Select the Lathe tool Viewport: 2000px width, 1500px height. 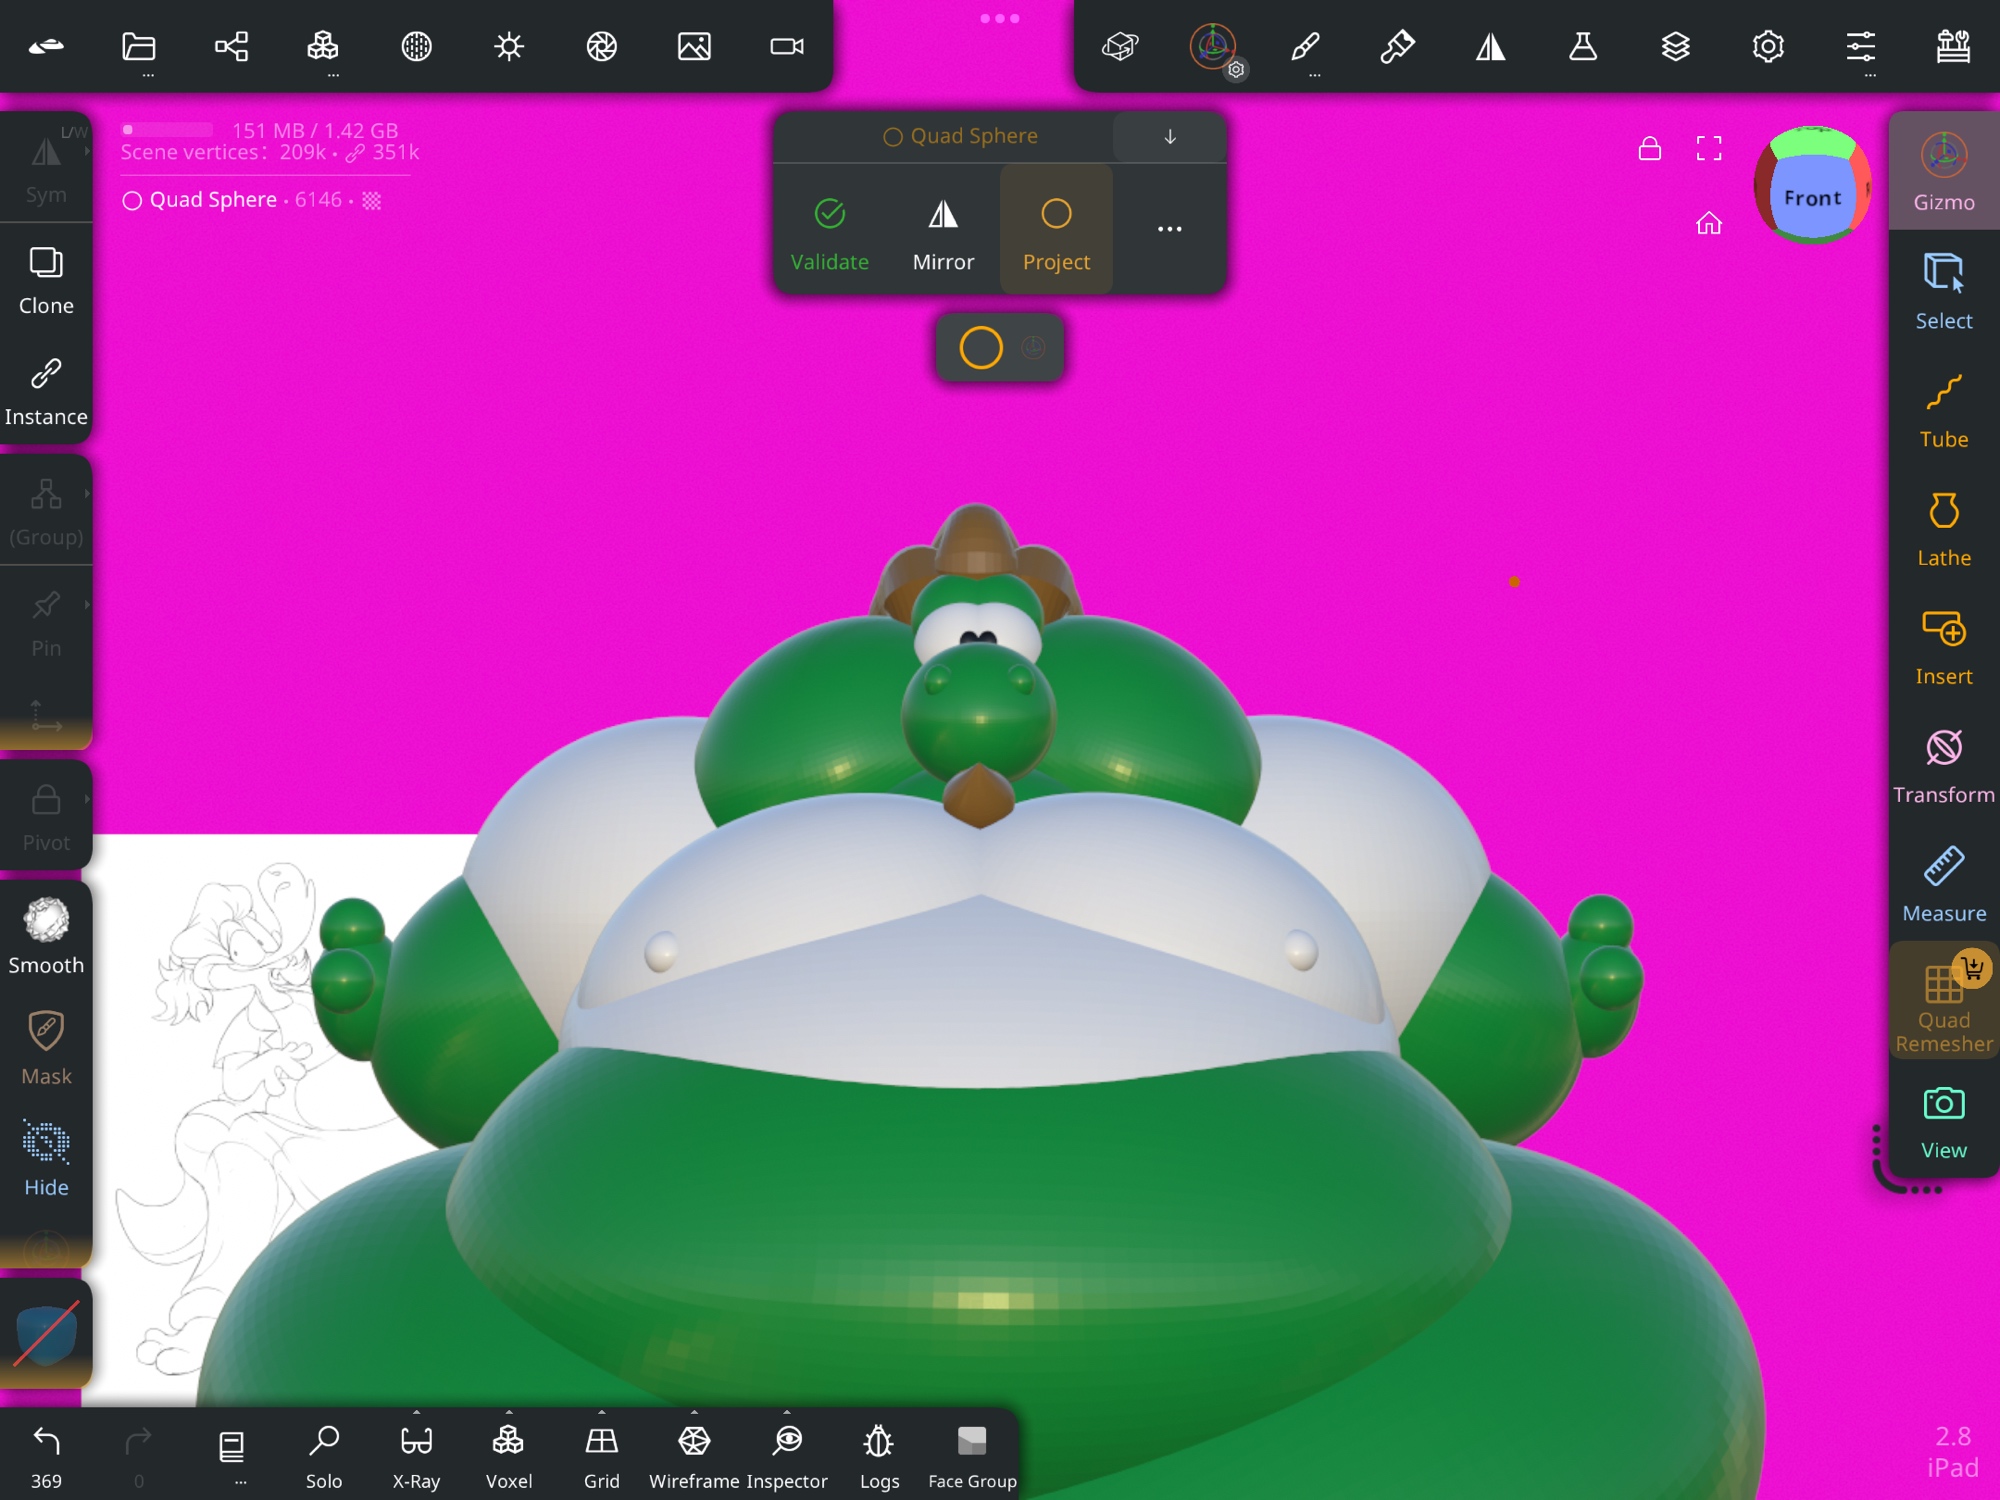point(1943,529)
